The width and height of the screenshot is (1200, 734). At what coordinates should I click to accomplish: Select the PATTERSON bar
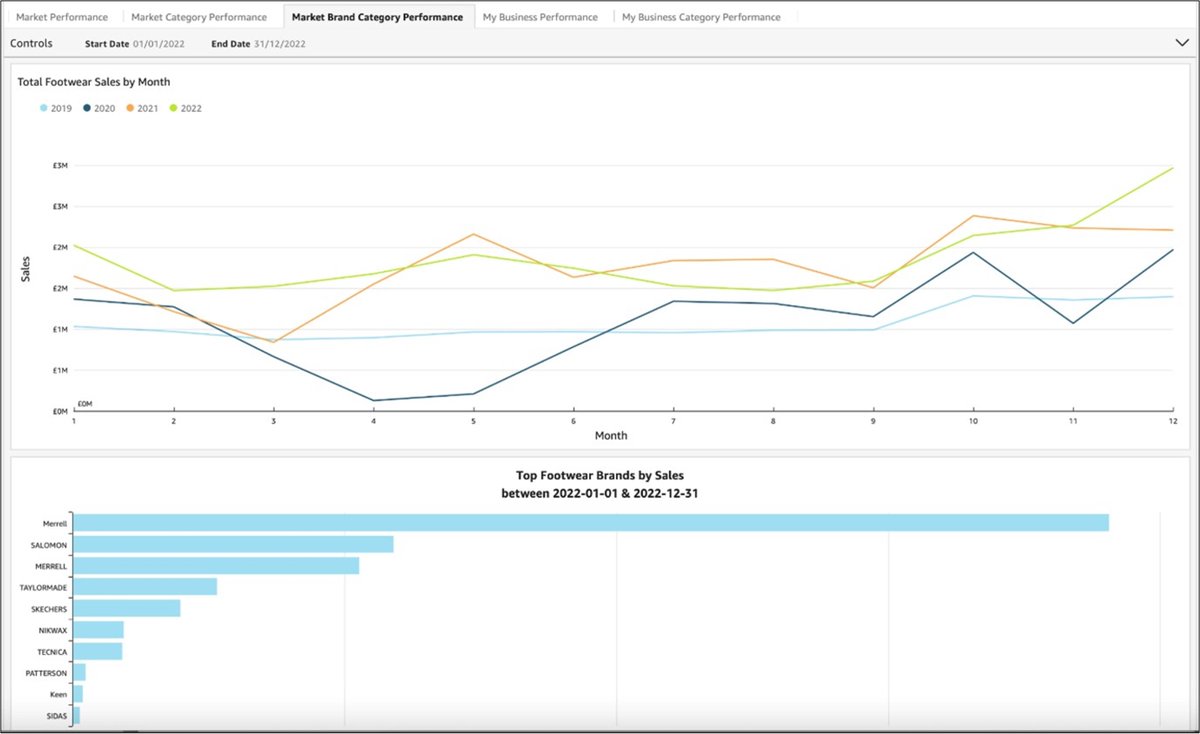pyautogui.click(x=80, y=673)
